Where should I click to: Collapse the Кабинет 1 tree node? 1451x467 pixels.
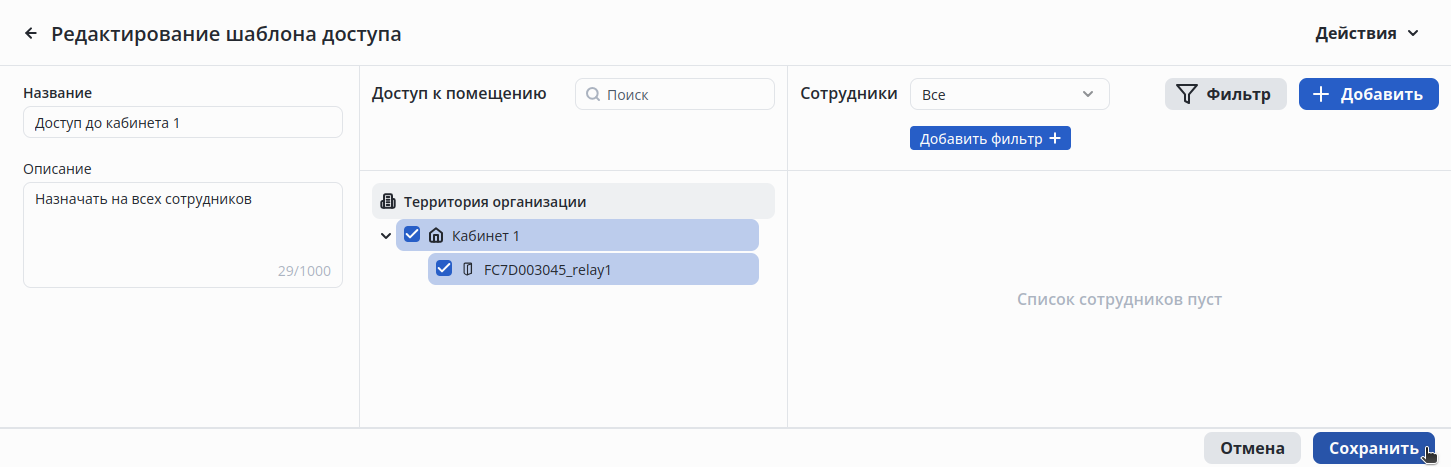(386, 236)
